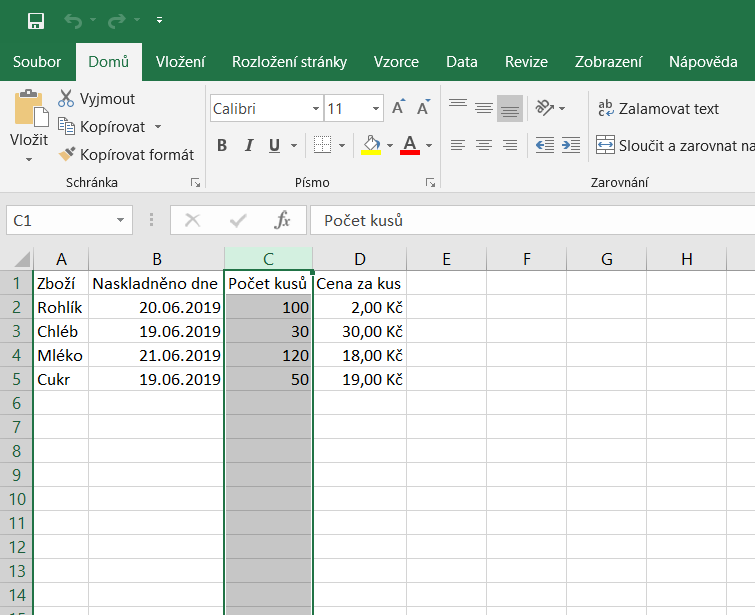755x615 pixels.
Task: Expand fill color dropdown arrow
Action: pyautogui.click(x=390, y=145)
